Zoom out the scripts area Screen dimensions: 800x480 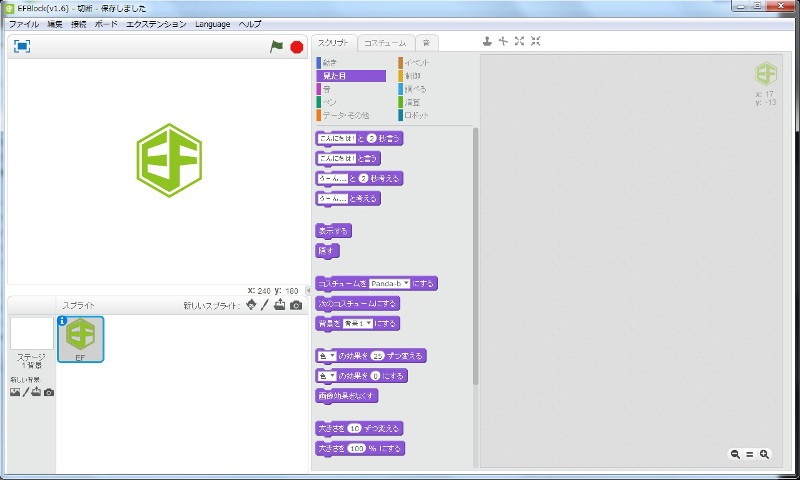point(735,454)
